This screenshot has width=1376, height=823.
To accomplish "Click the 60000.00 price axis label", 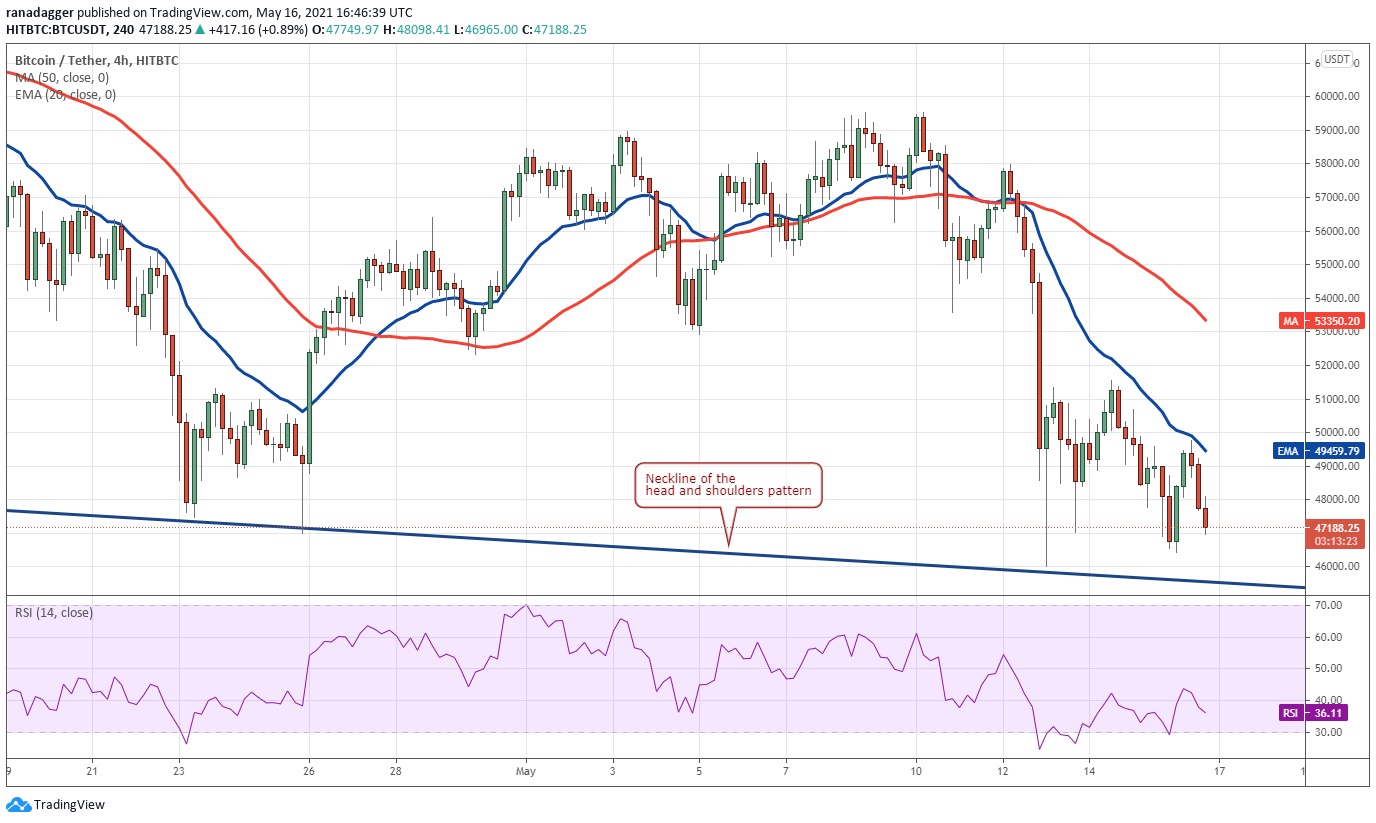I will [x=1338, y=97].
